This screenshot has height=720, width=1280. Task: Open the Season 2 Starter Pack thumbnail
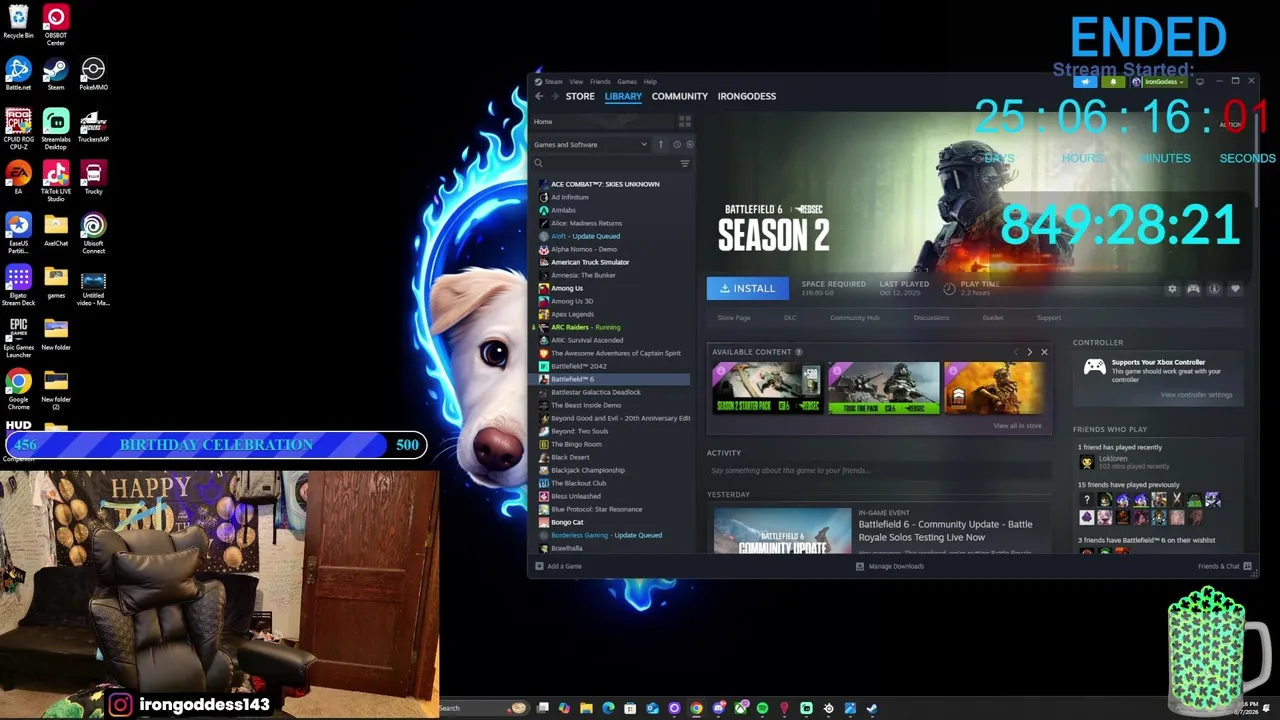(x=767, y=388)
